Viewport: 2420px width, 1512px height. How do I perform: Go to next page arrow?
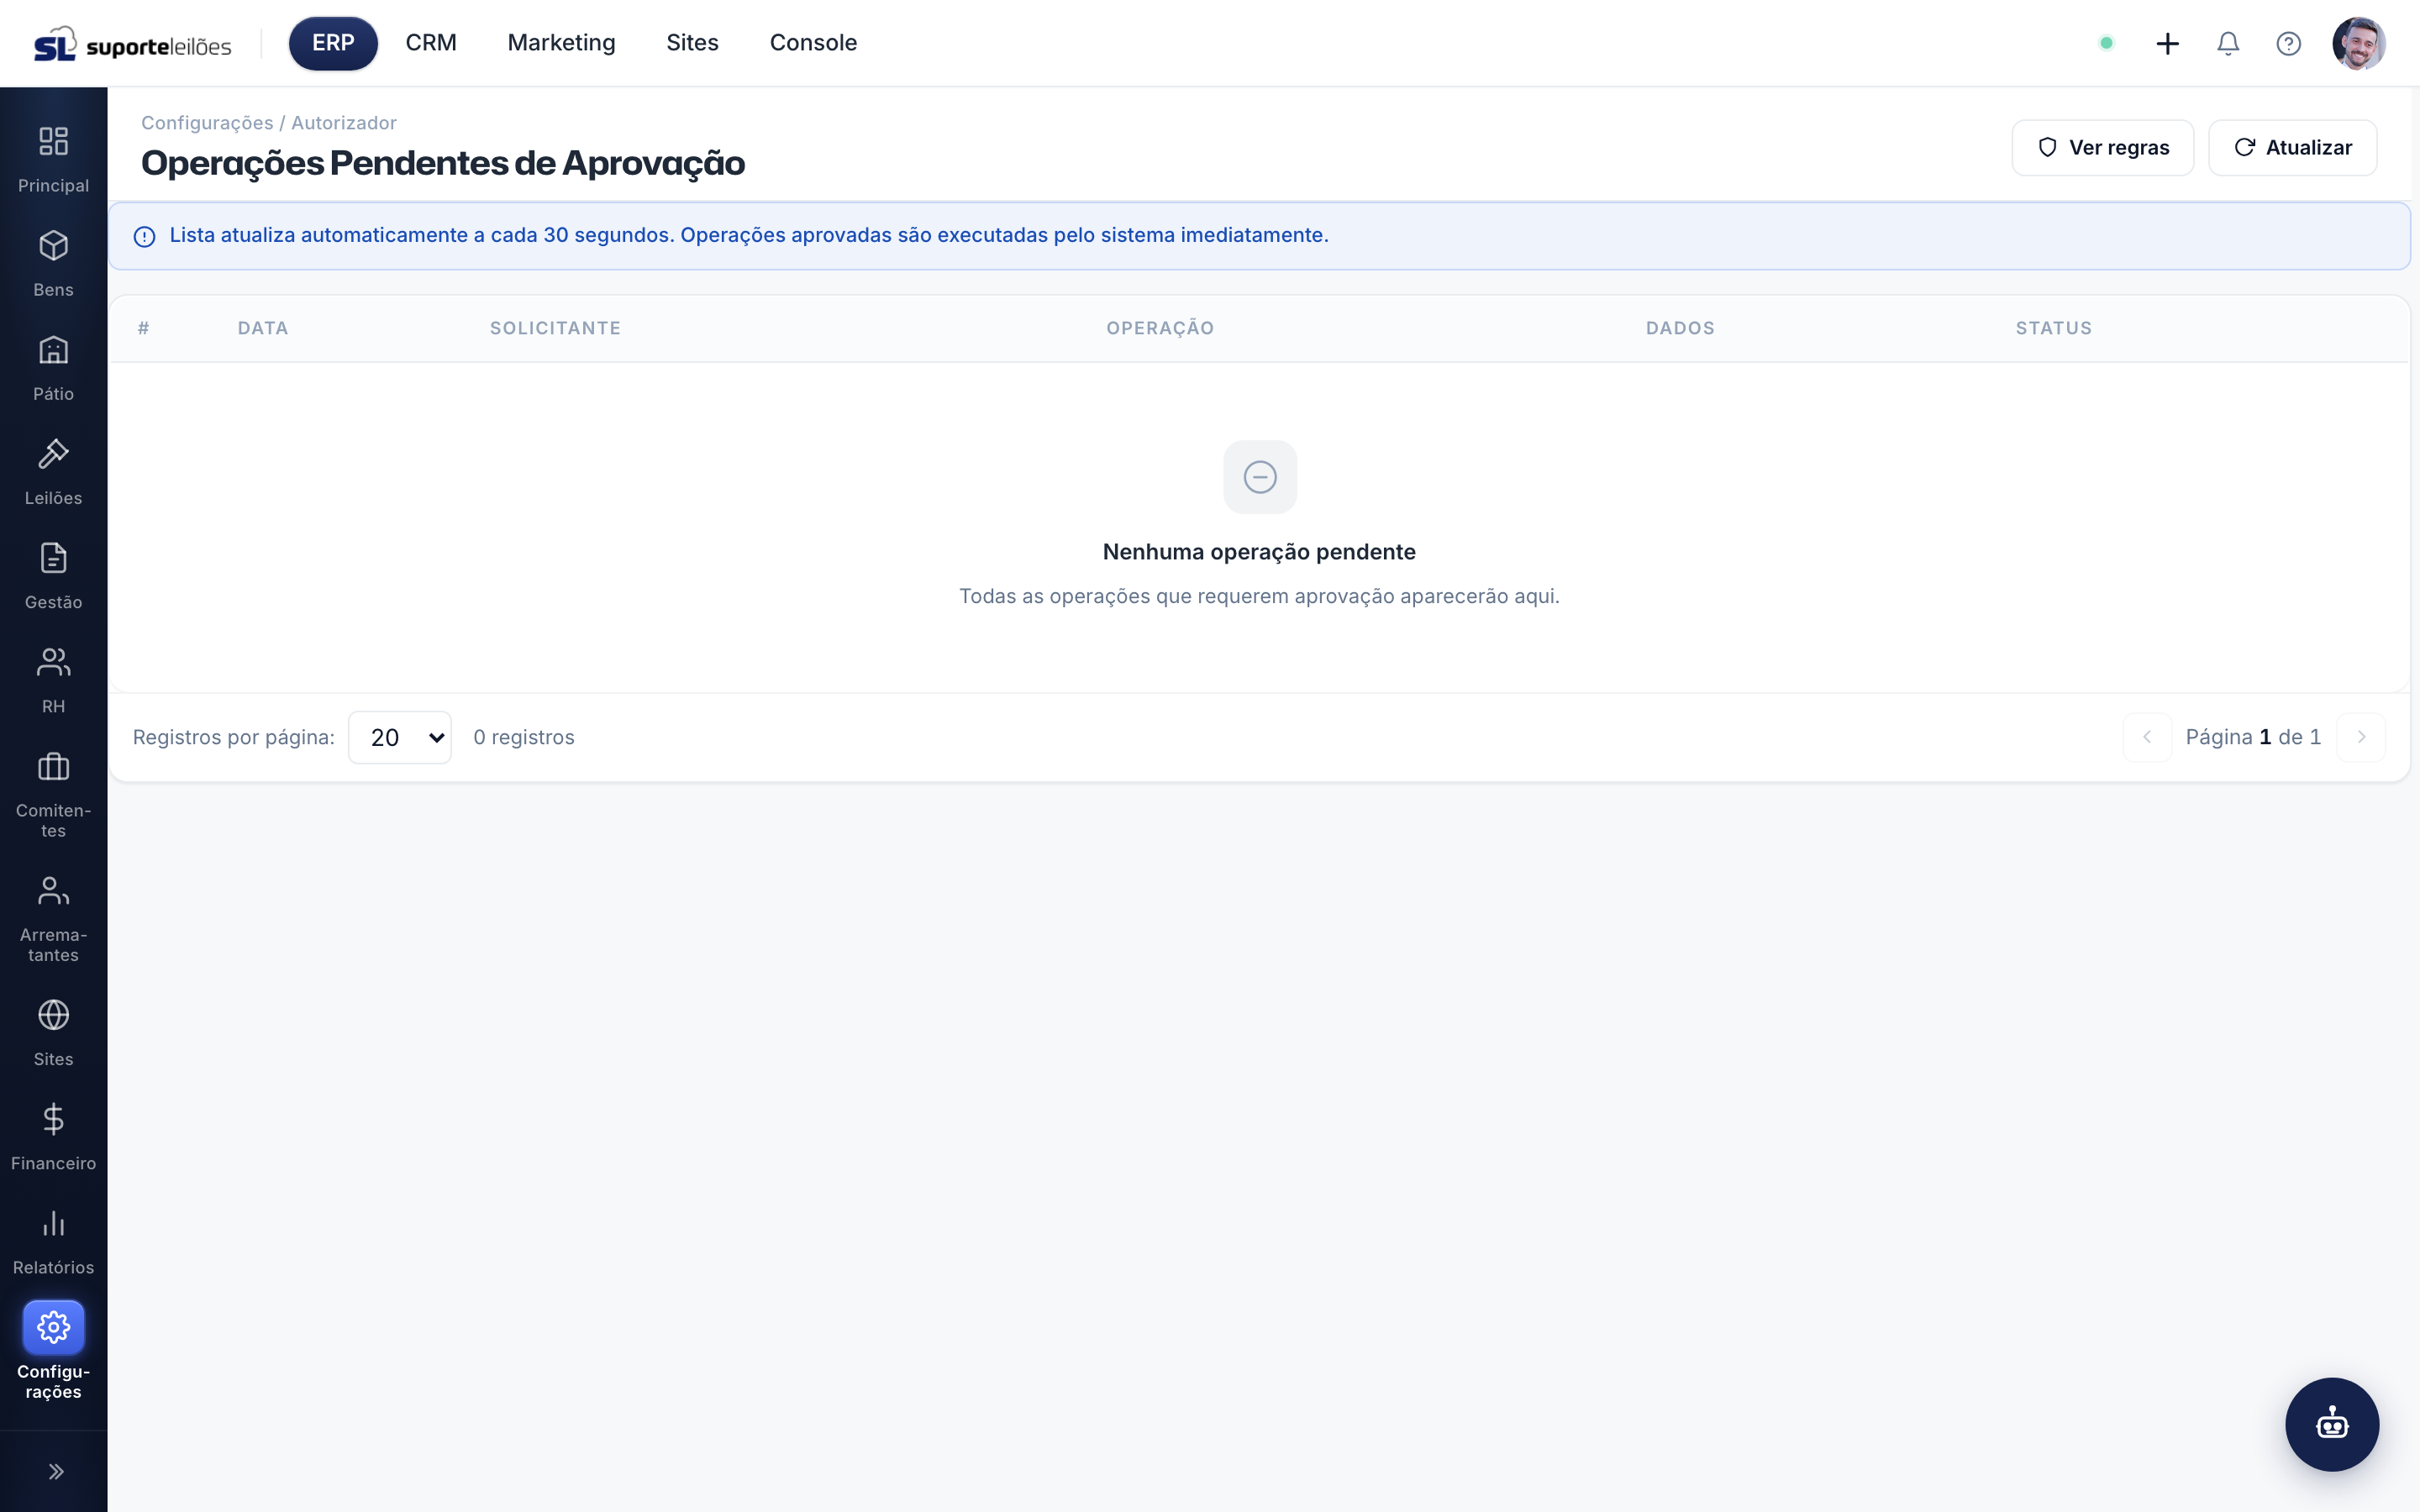click(x=2361, y=737)
